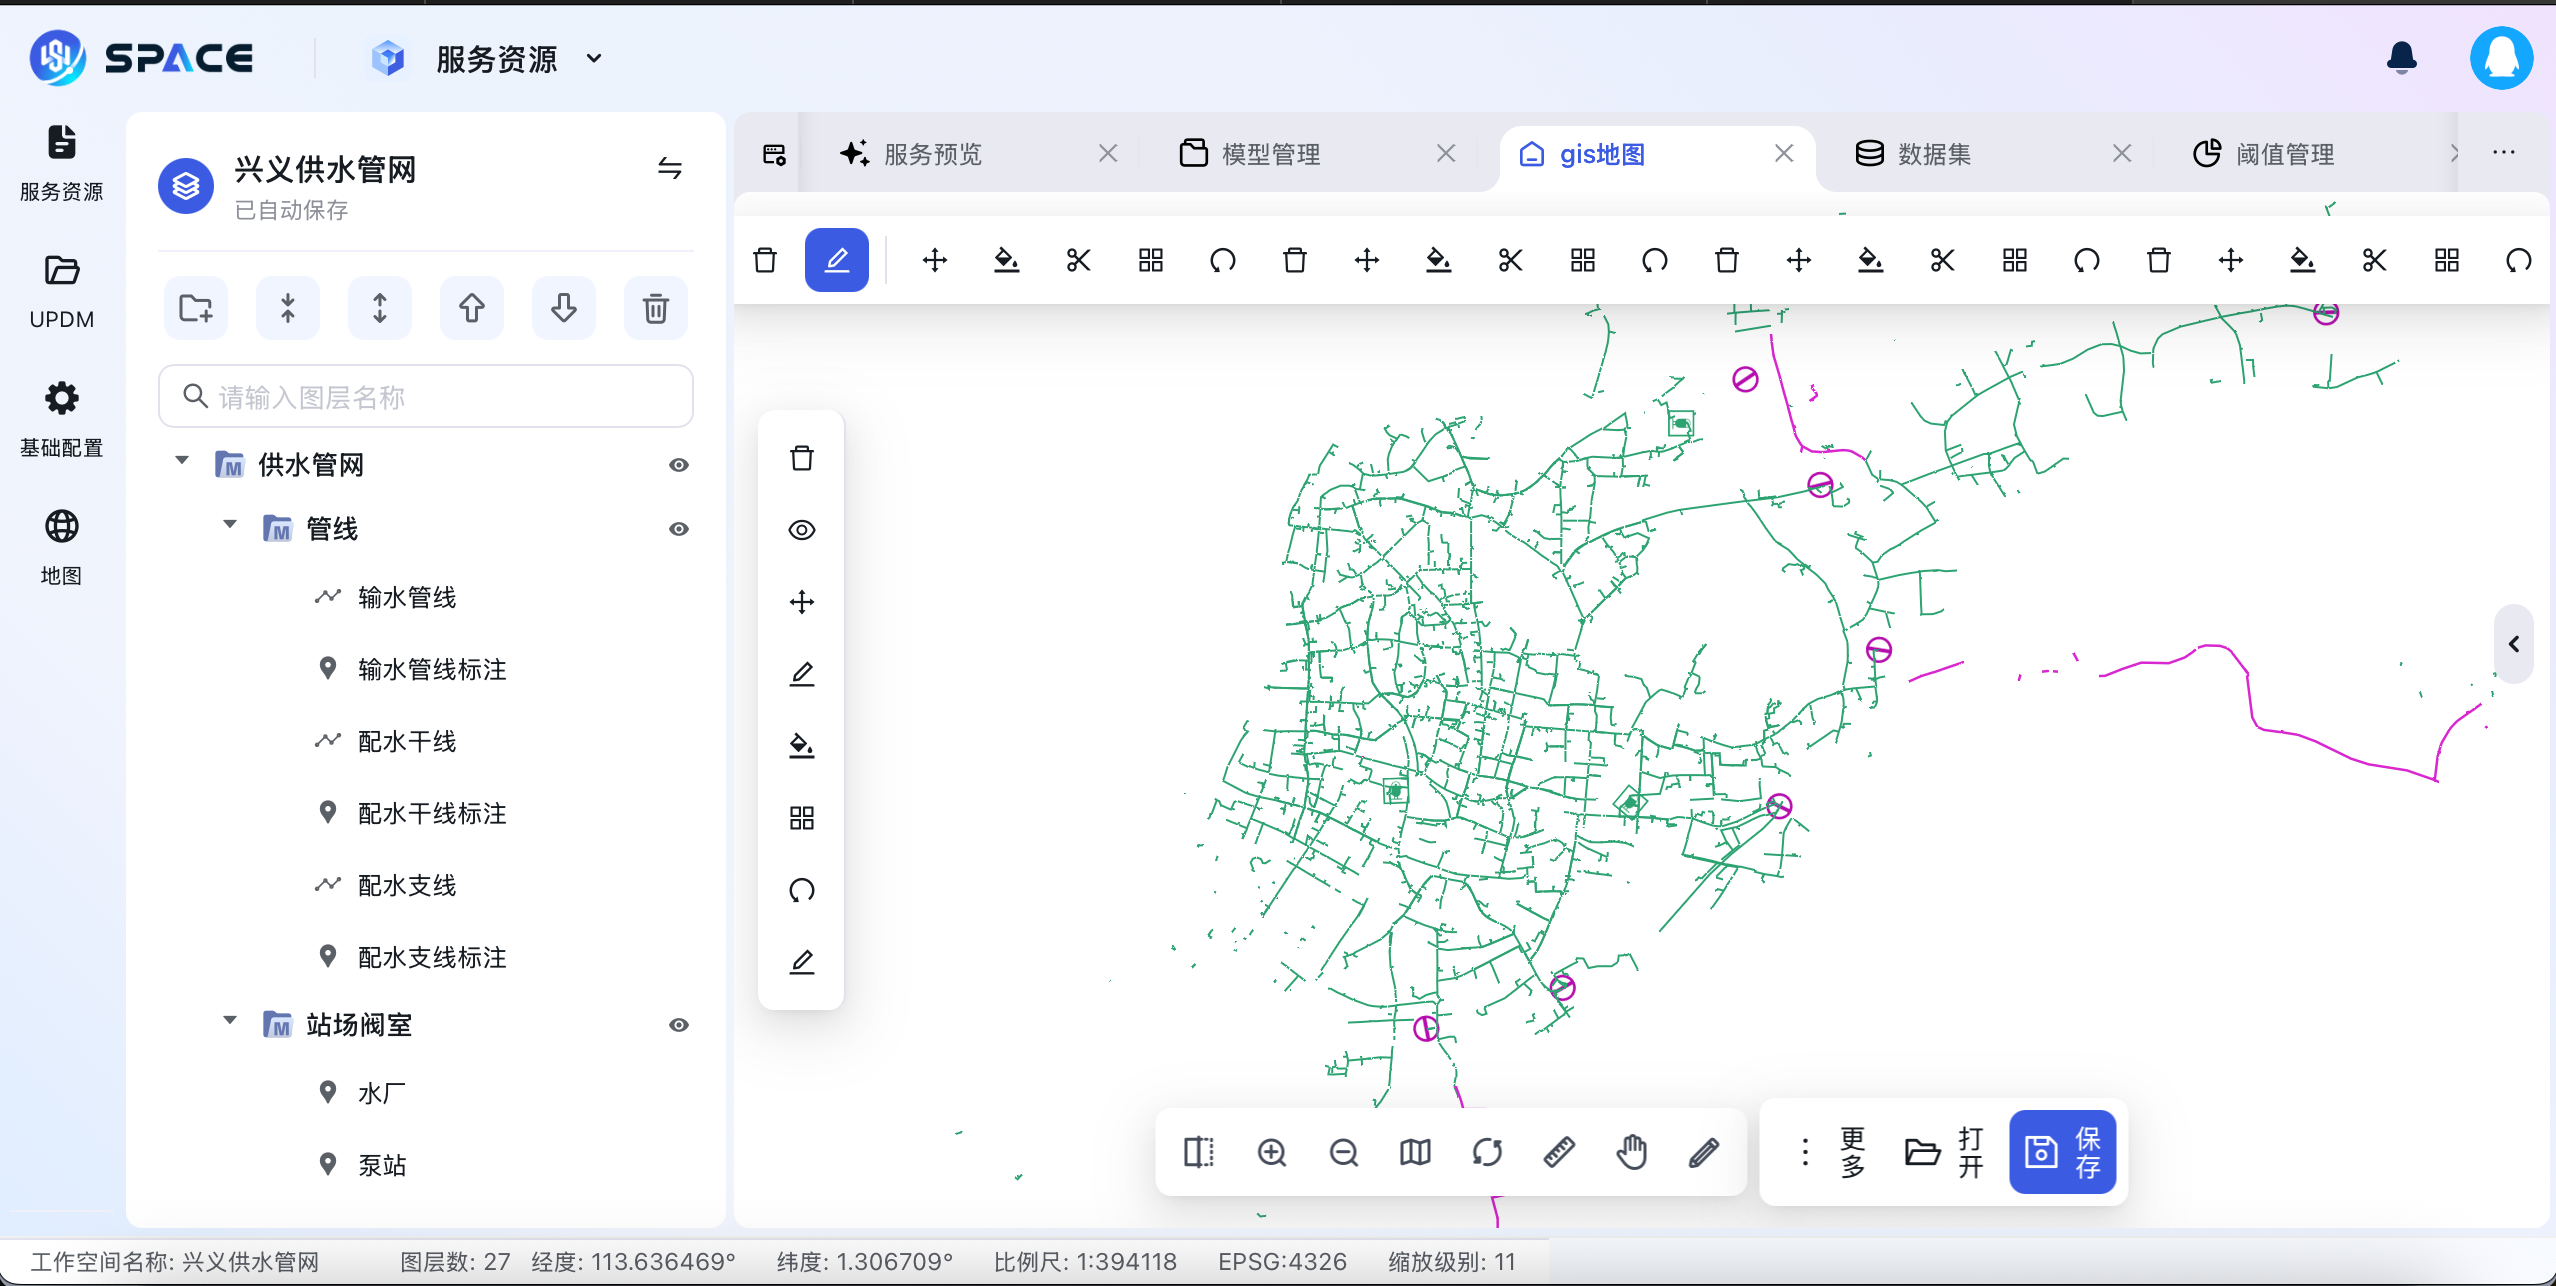Click the ruler measure tool icon
The height and width of the screenshot is (1286, 2556).
[x=1559, y=1152]
